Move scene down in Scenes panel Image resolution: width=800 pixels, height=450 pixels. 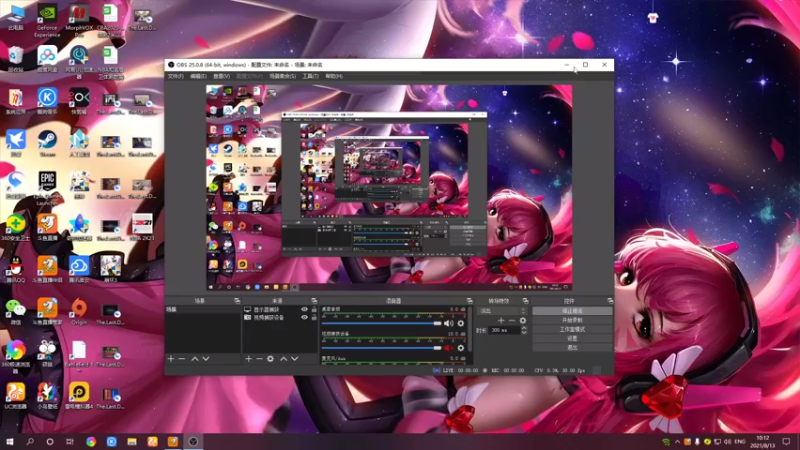[x=206, y=359]
